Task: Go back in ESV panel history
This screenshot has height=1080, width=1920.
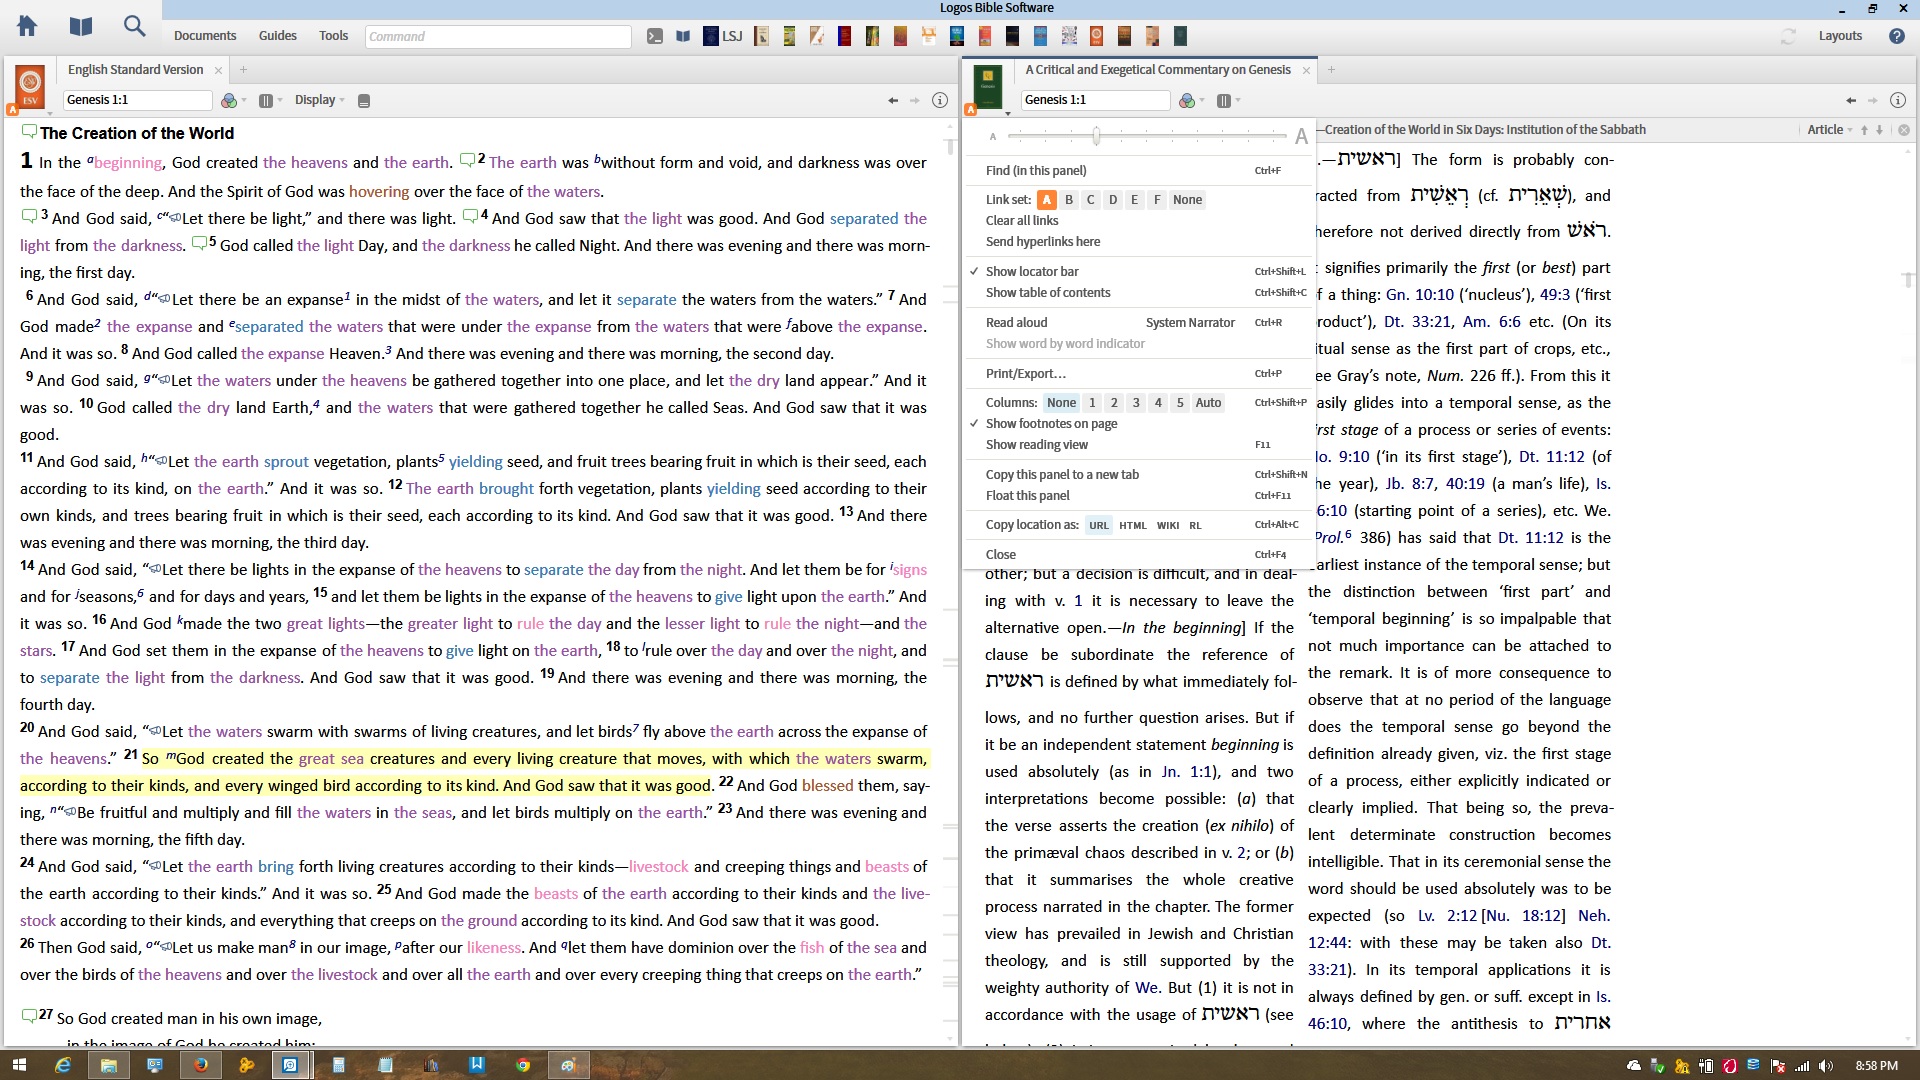Action: [892, 100]
